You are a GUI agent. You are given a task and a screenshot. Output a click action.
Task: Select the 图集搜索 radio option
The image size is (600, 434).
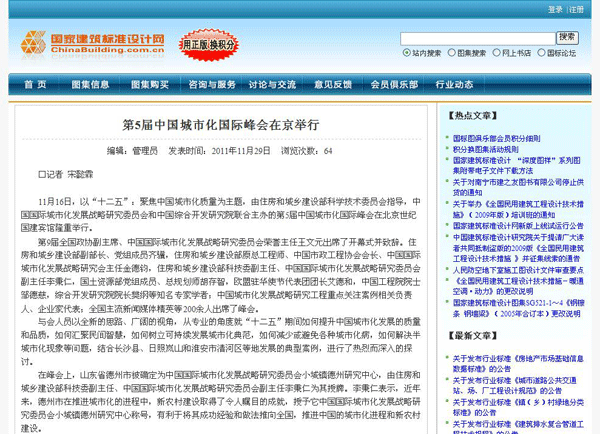453,52
